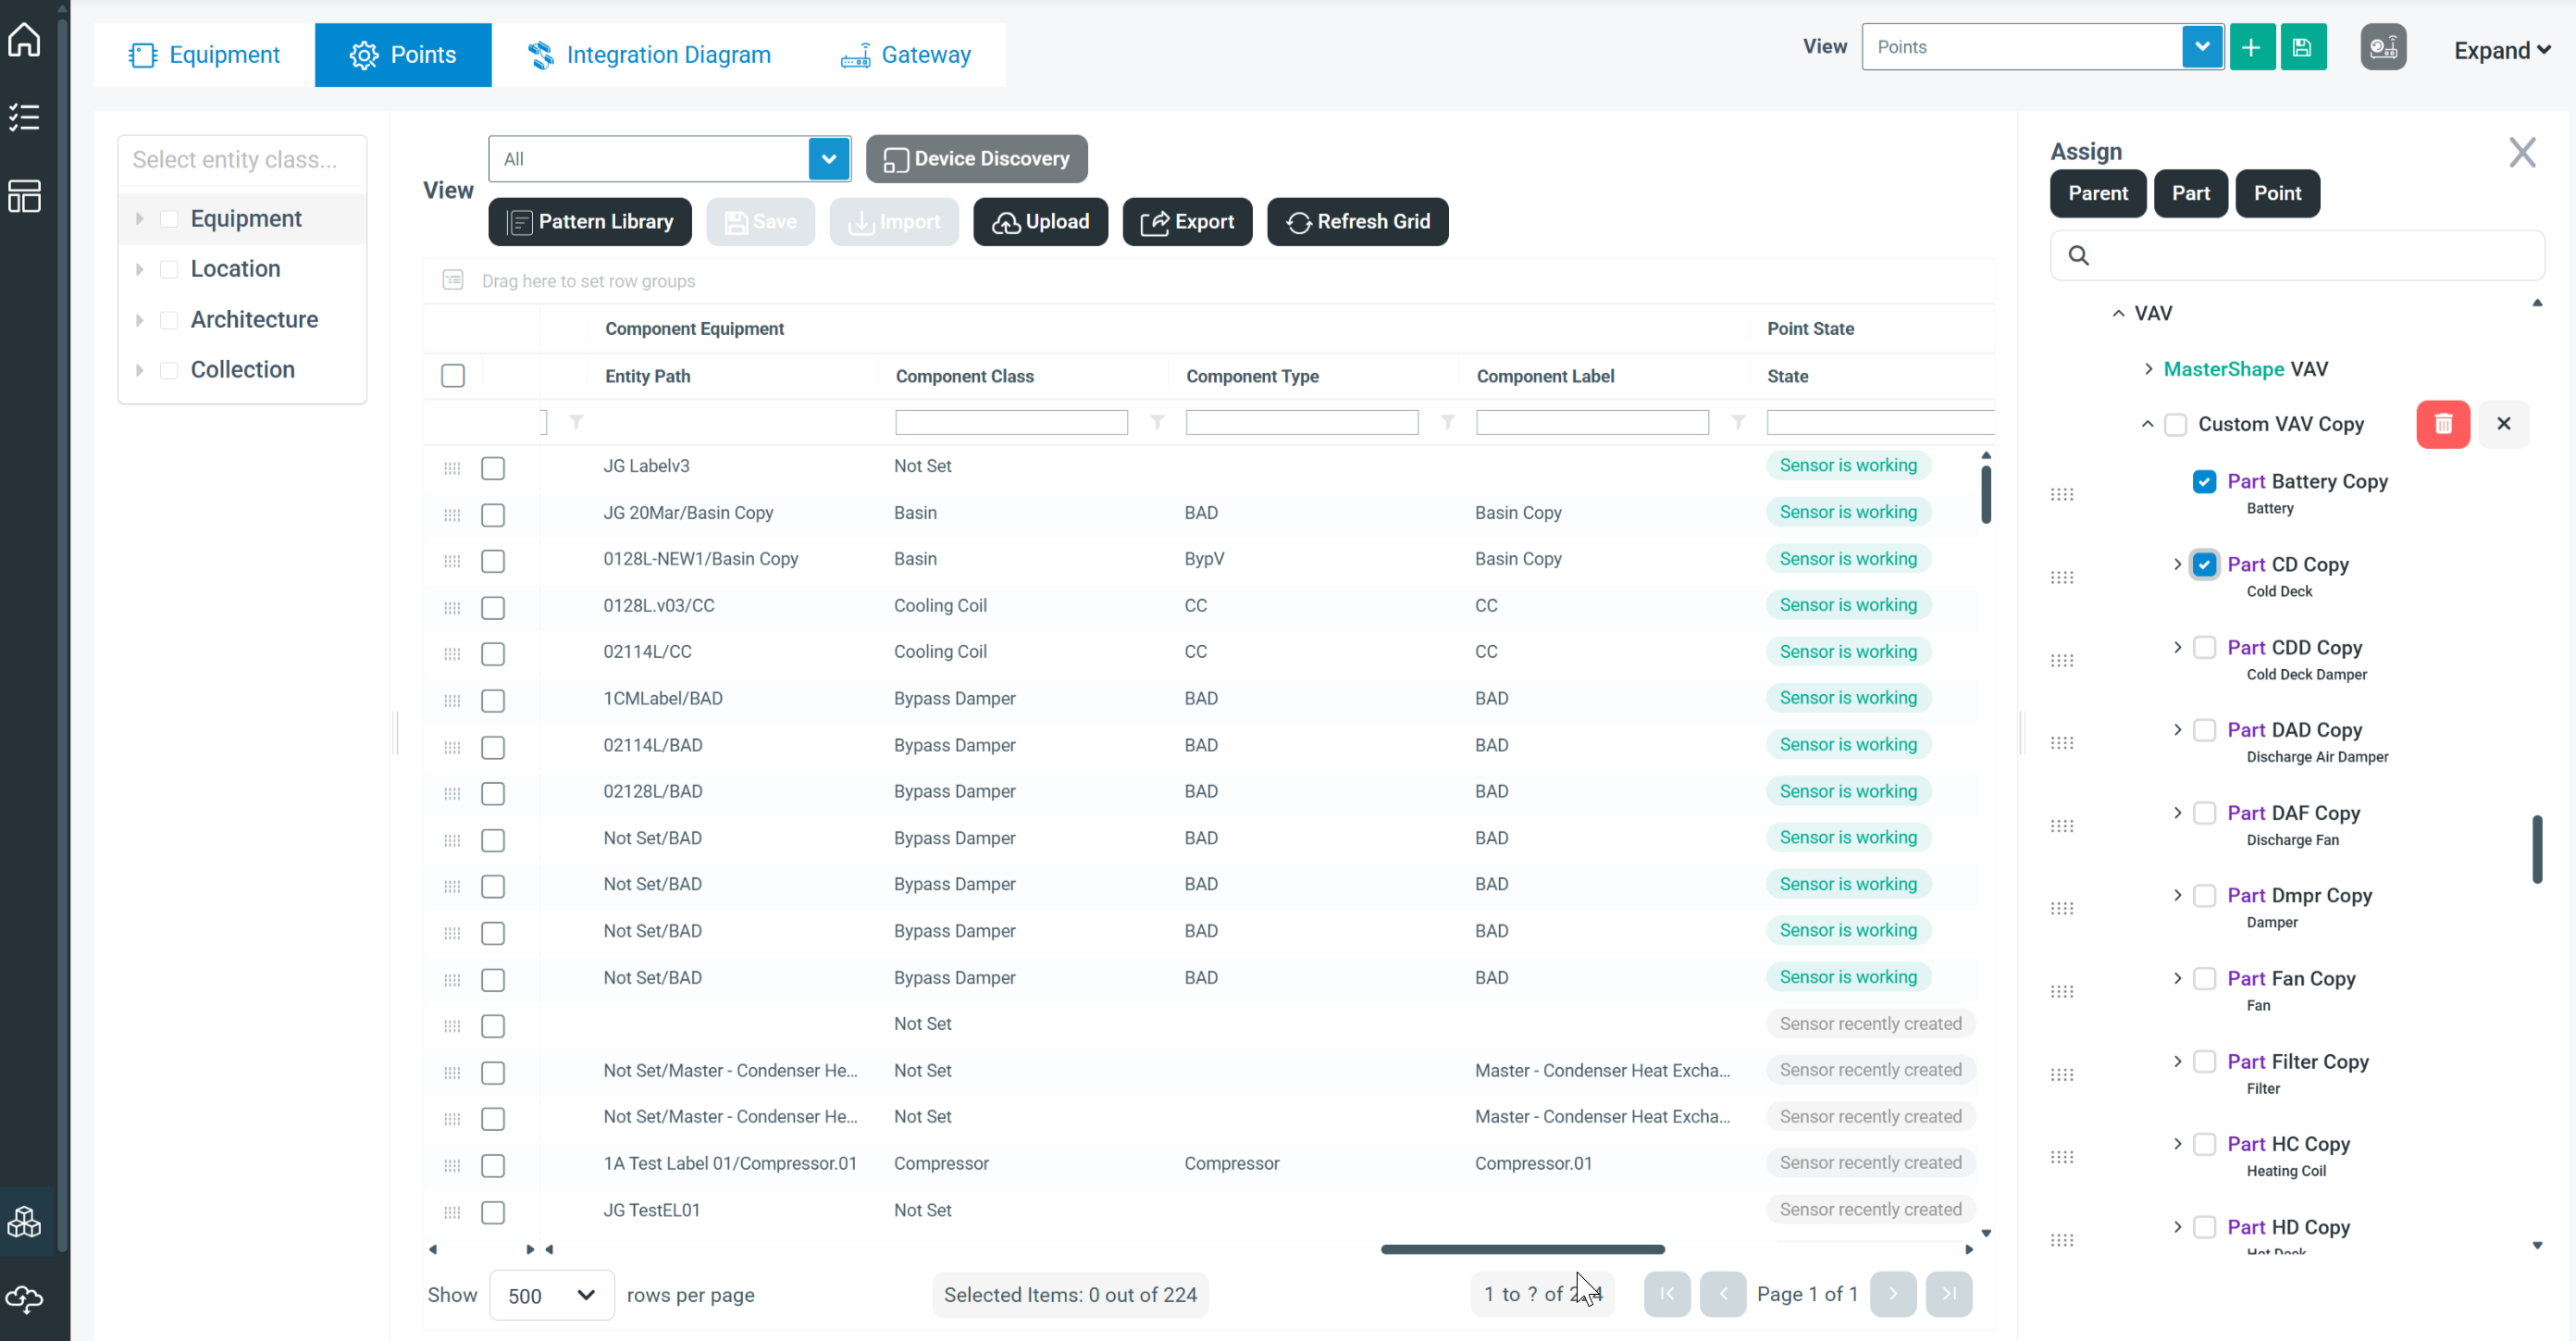
Task: Tick the JG Labelv3 row checkbox
Action: point(493,468)
